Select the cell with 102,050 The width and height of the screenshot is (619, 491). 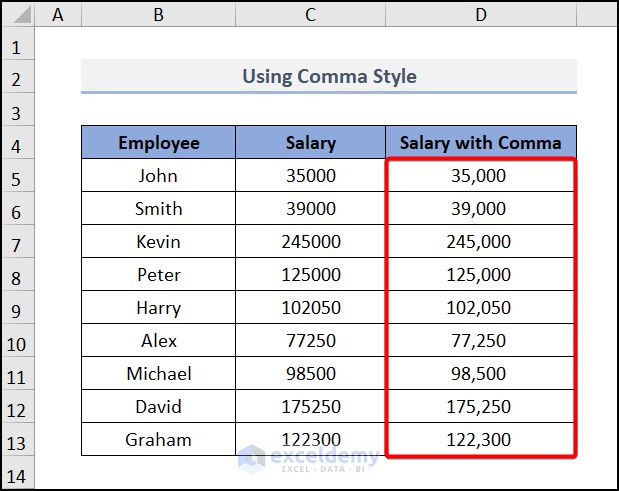click(x=481, y=308)
